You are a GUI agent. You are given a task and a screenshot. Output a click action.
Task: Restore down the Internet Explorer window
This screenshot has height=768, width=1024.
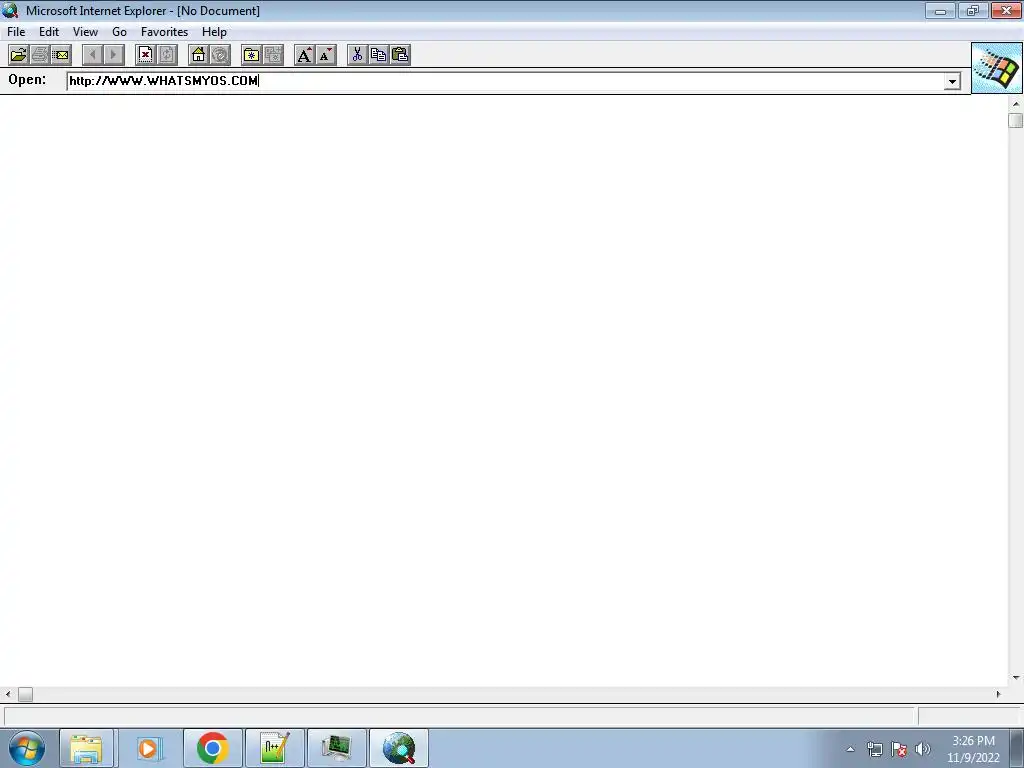point(973,10)
